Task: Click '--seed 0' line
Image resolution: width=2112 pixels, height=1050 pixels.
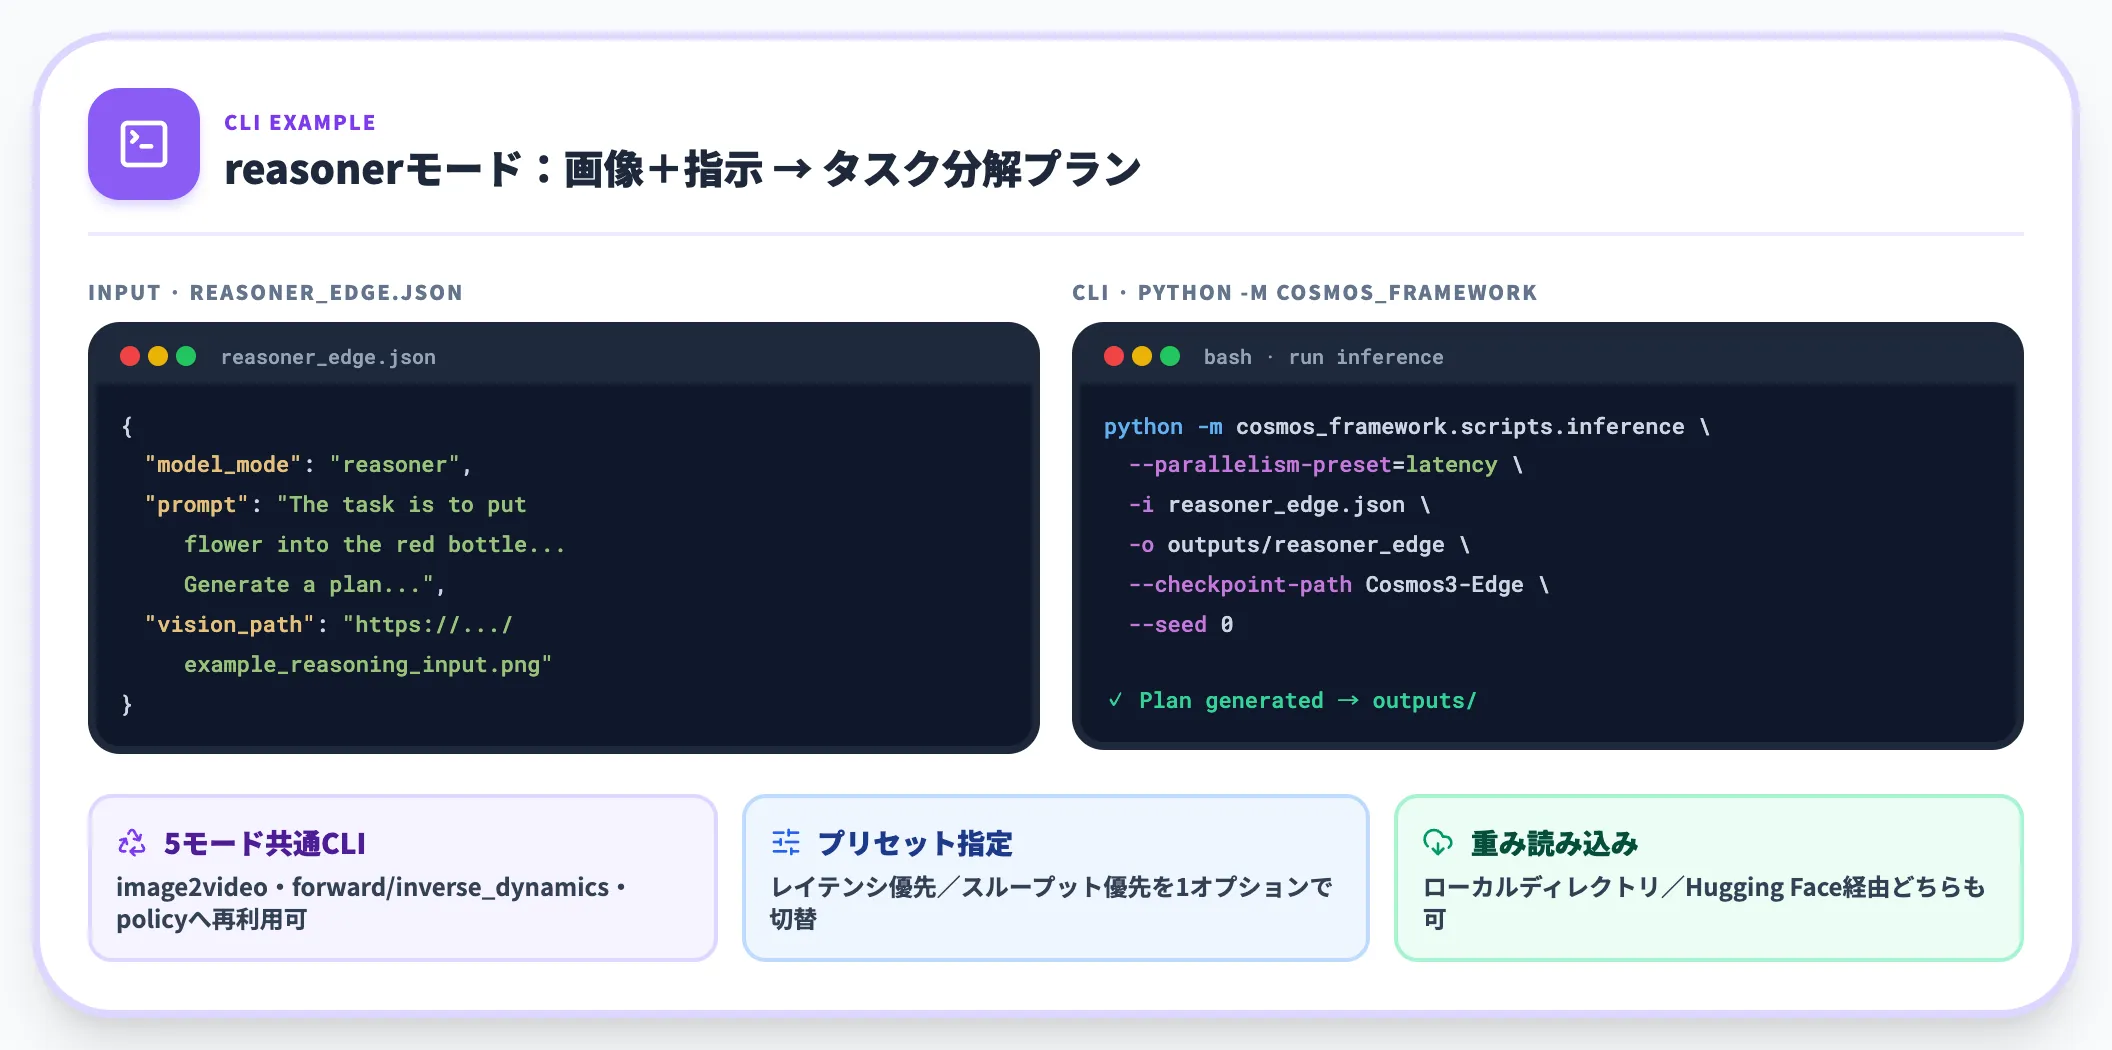Action: (1181, 625)
